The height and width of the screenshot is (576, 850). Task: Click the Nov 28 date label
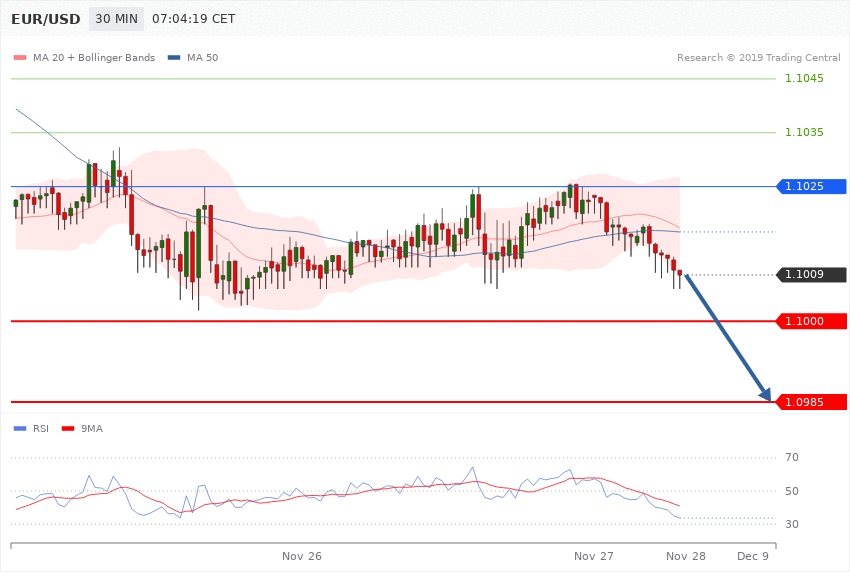coord(685,555)
